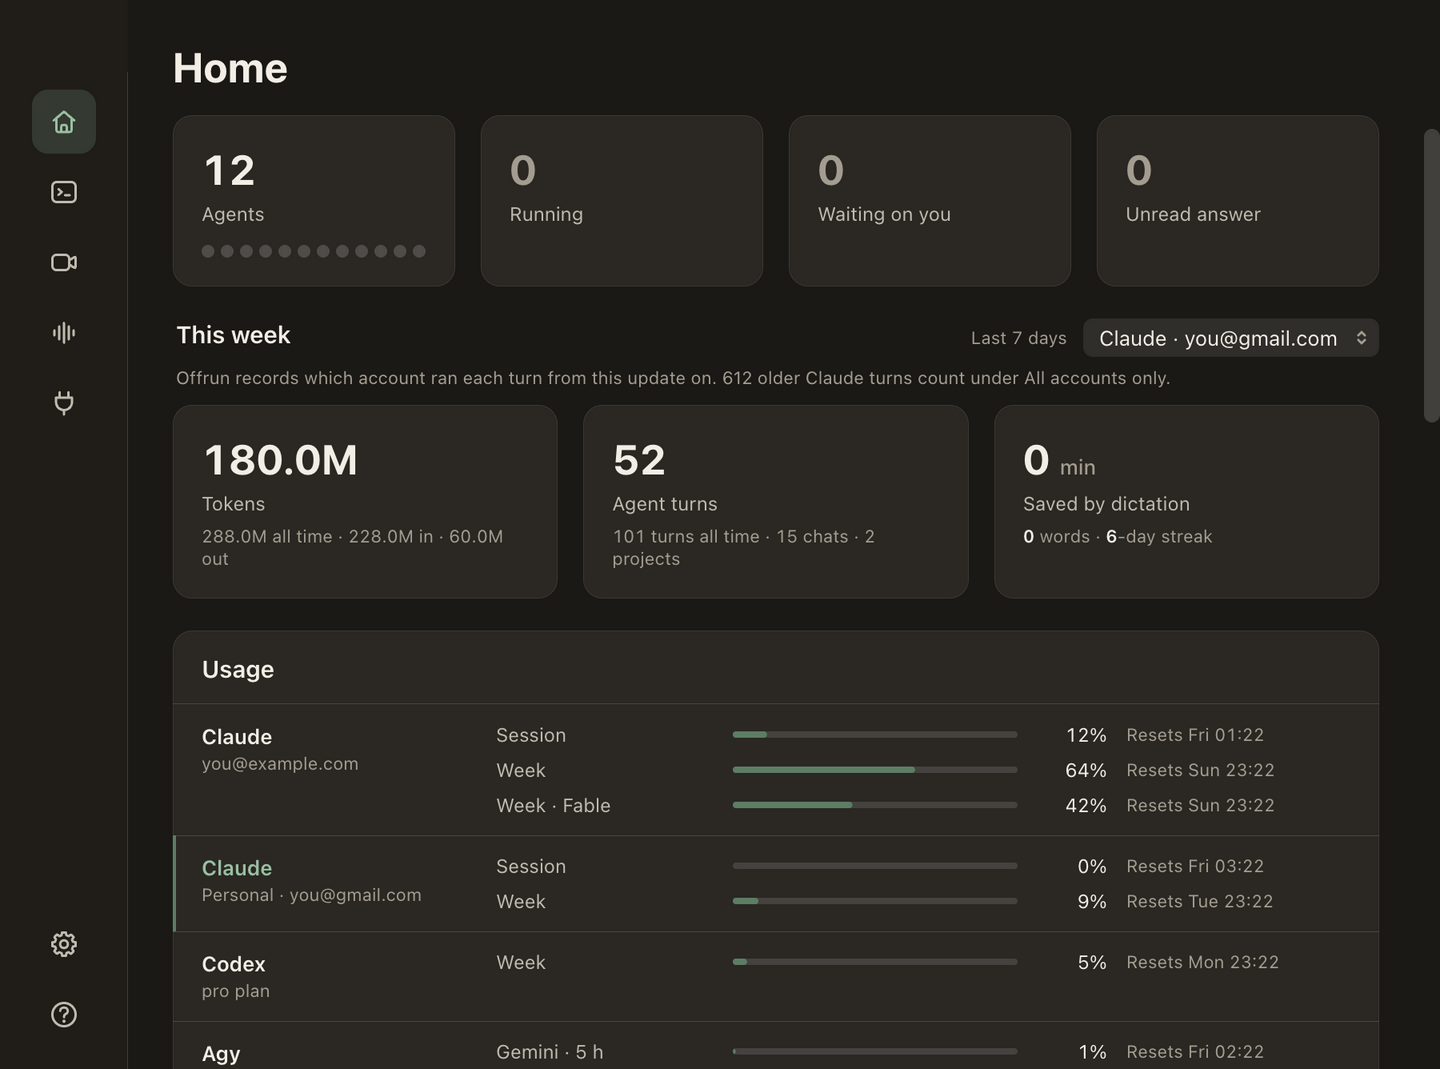The height and width of the screenshot is (1069, 1440).
Task: Click the Resets Tue 23:22 text
Action: (x=1200, y=901)
